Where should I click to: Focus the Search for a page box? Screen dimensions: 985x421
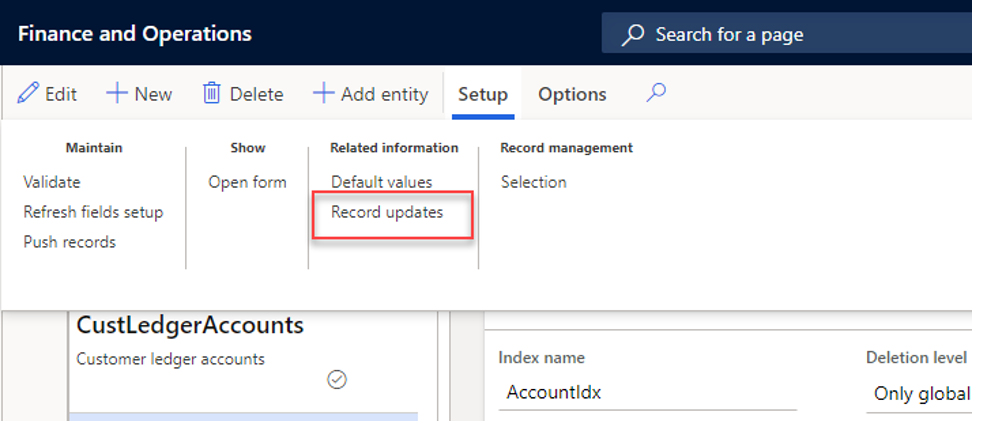(787, 34)
